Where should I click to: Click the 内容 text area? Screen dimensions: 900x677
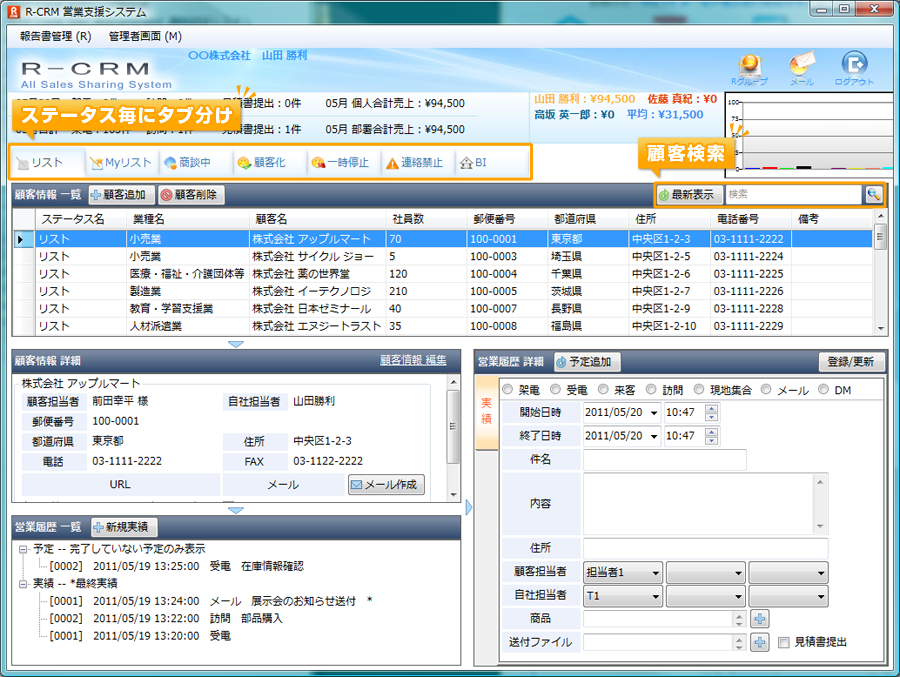[x=698, y=504]
